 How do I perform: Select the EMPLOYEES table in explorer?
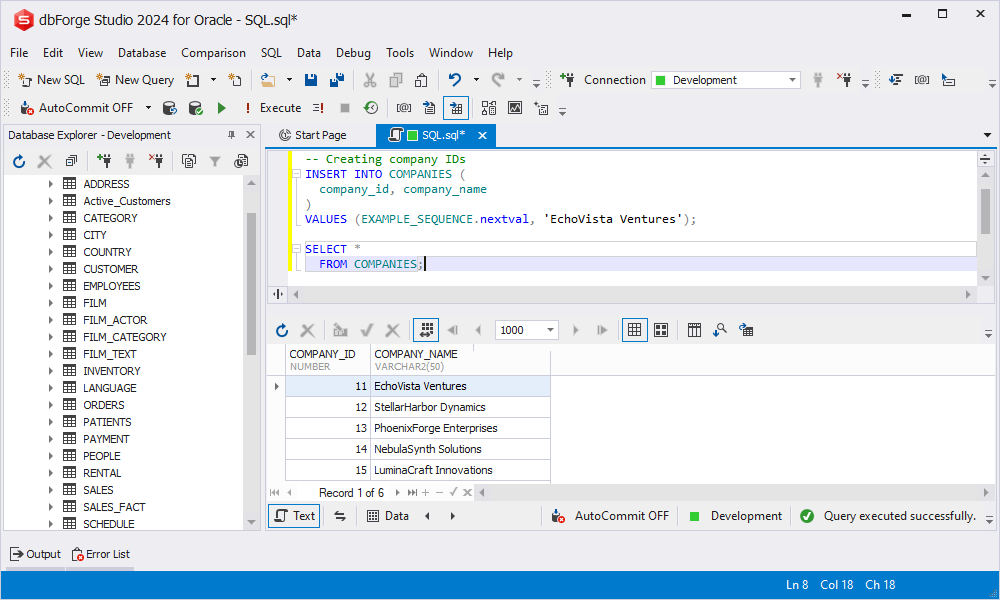[x=112, y=286]
